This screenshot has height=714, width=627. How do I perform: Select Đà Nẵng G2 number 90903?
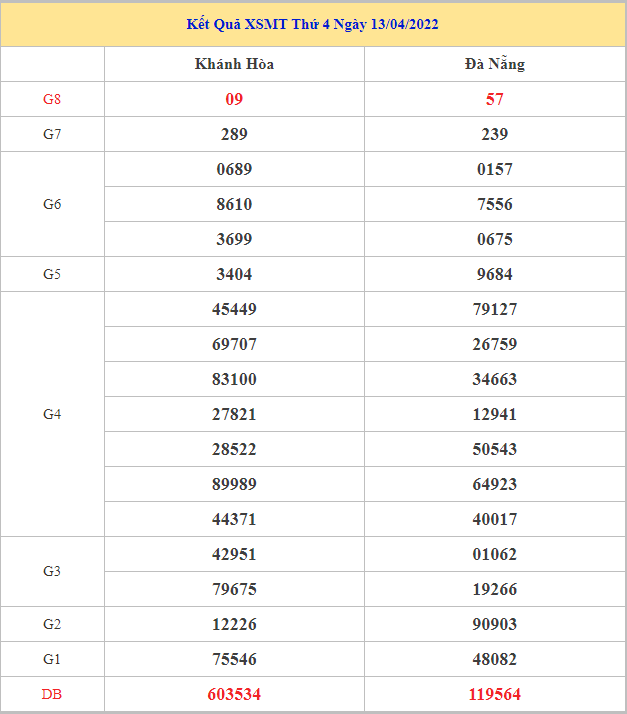[494, 624]
